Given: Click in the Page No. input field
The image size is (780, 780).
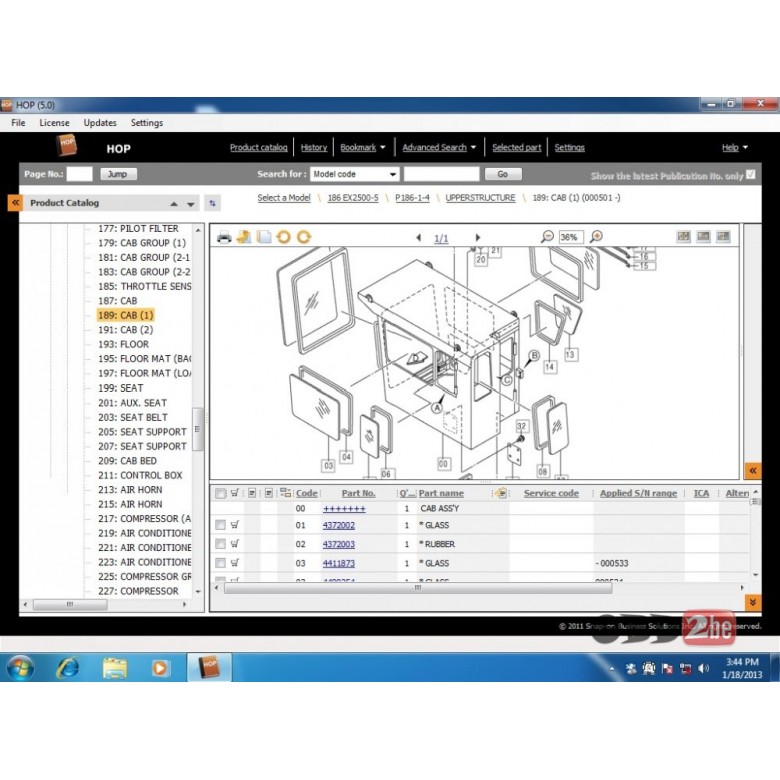Looking at the screenshot, I should [x=80, y=174].
